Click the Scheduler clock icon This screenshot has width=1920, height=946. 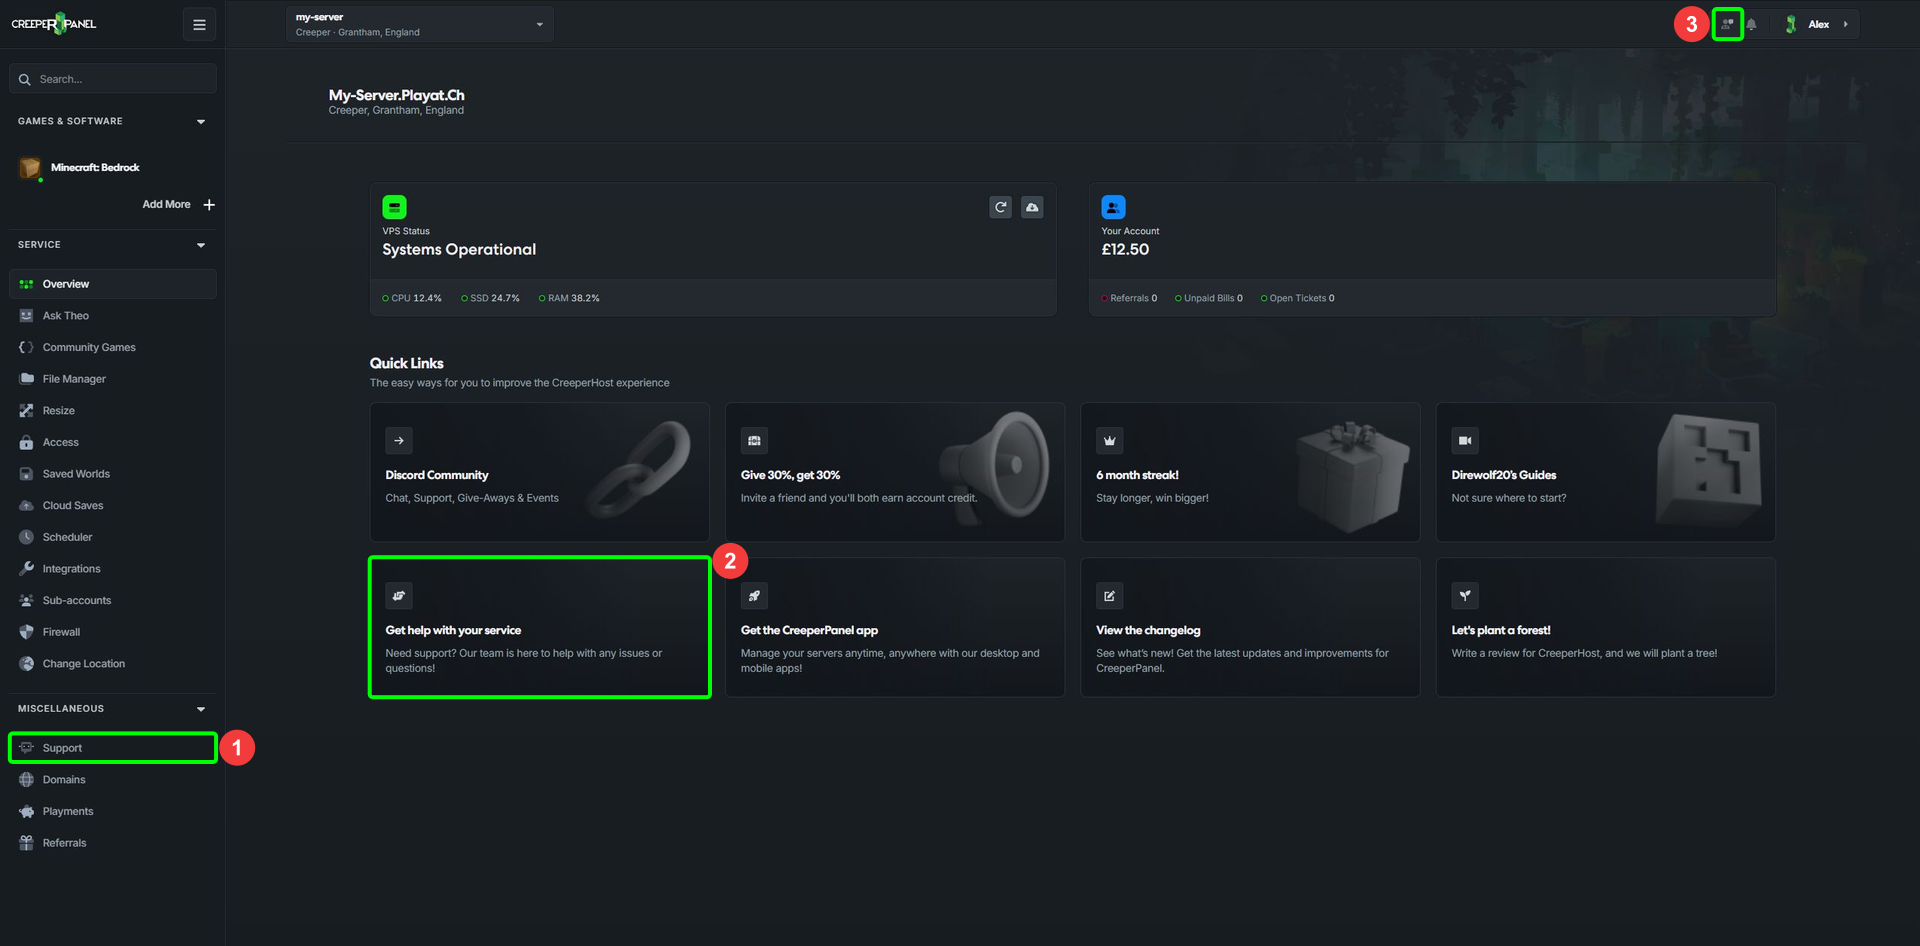pyautogui.click(x=27, y=537)
